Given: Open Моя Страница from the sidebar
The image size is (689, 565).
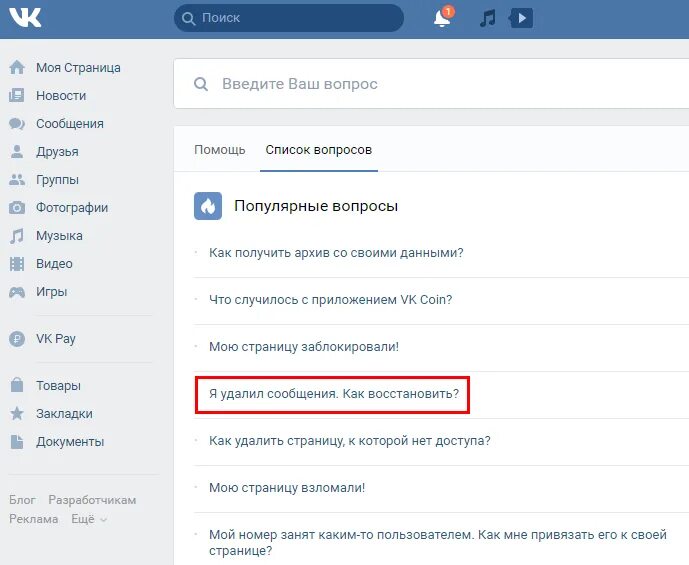Looking at the screenshot, I should (x=78, y=68).
